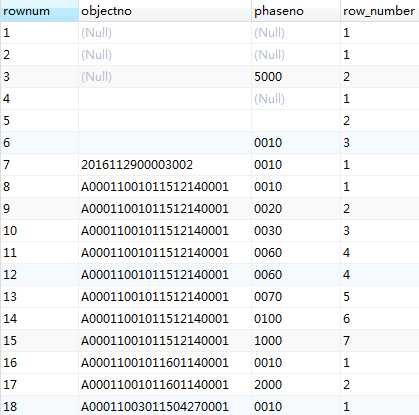Image resolution: width=419 pixels, height=415 pixels.
Task: Select objectno cell in row 16
Action: coord(165,363)
